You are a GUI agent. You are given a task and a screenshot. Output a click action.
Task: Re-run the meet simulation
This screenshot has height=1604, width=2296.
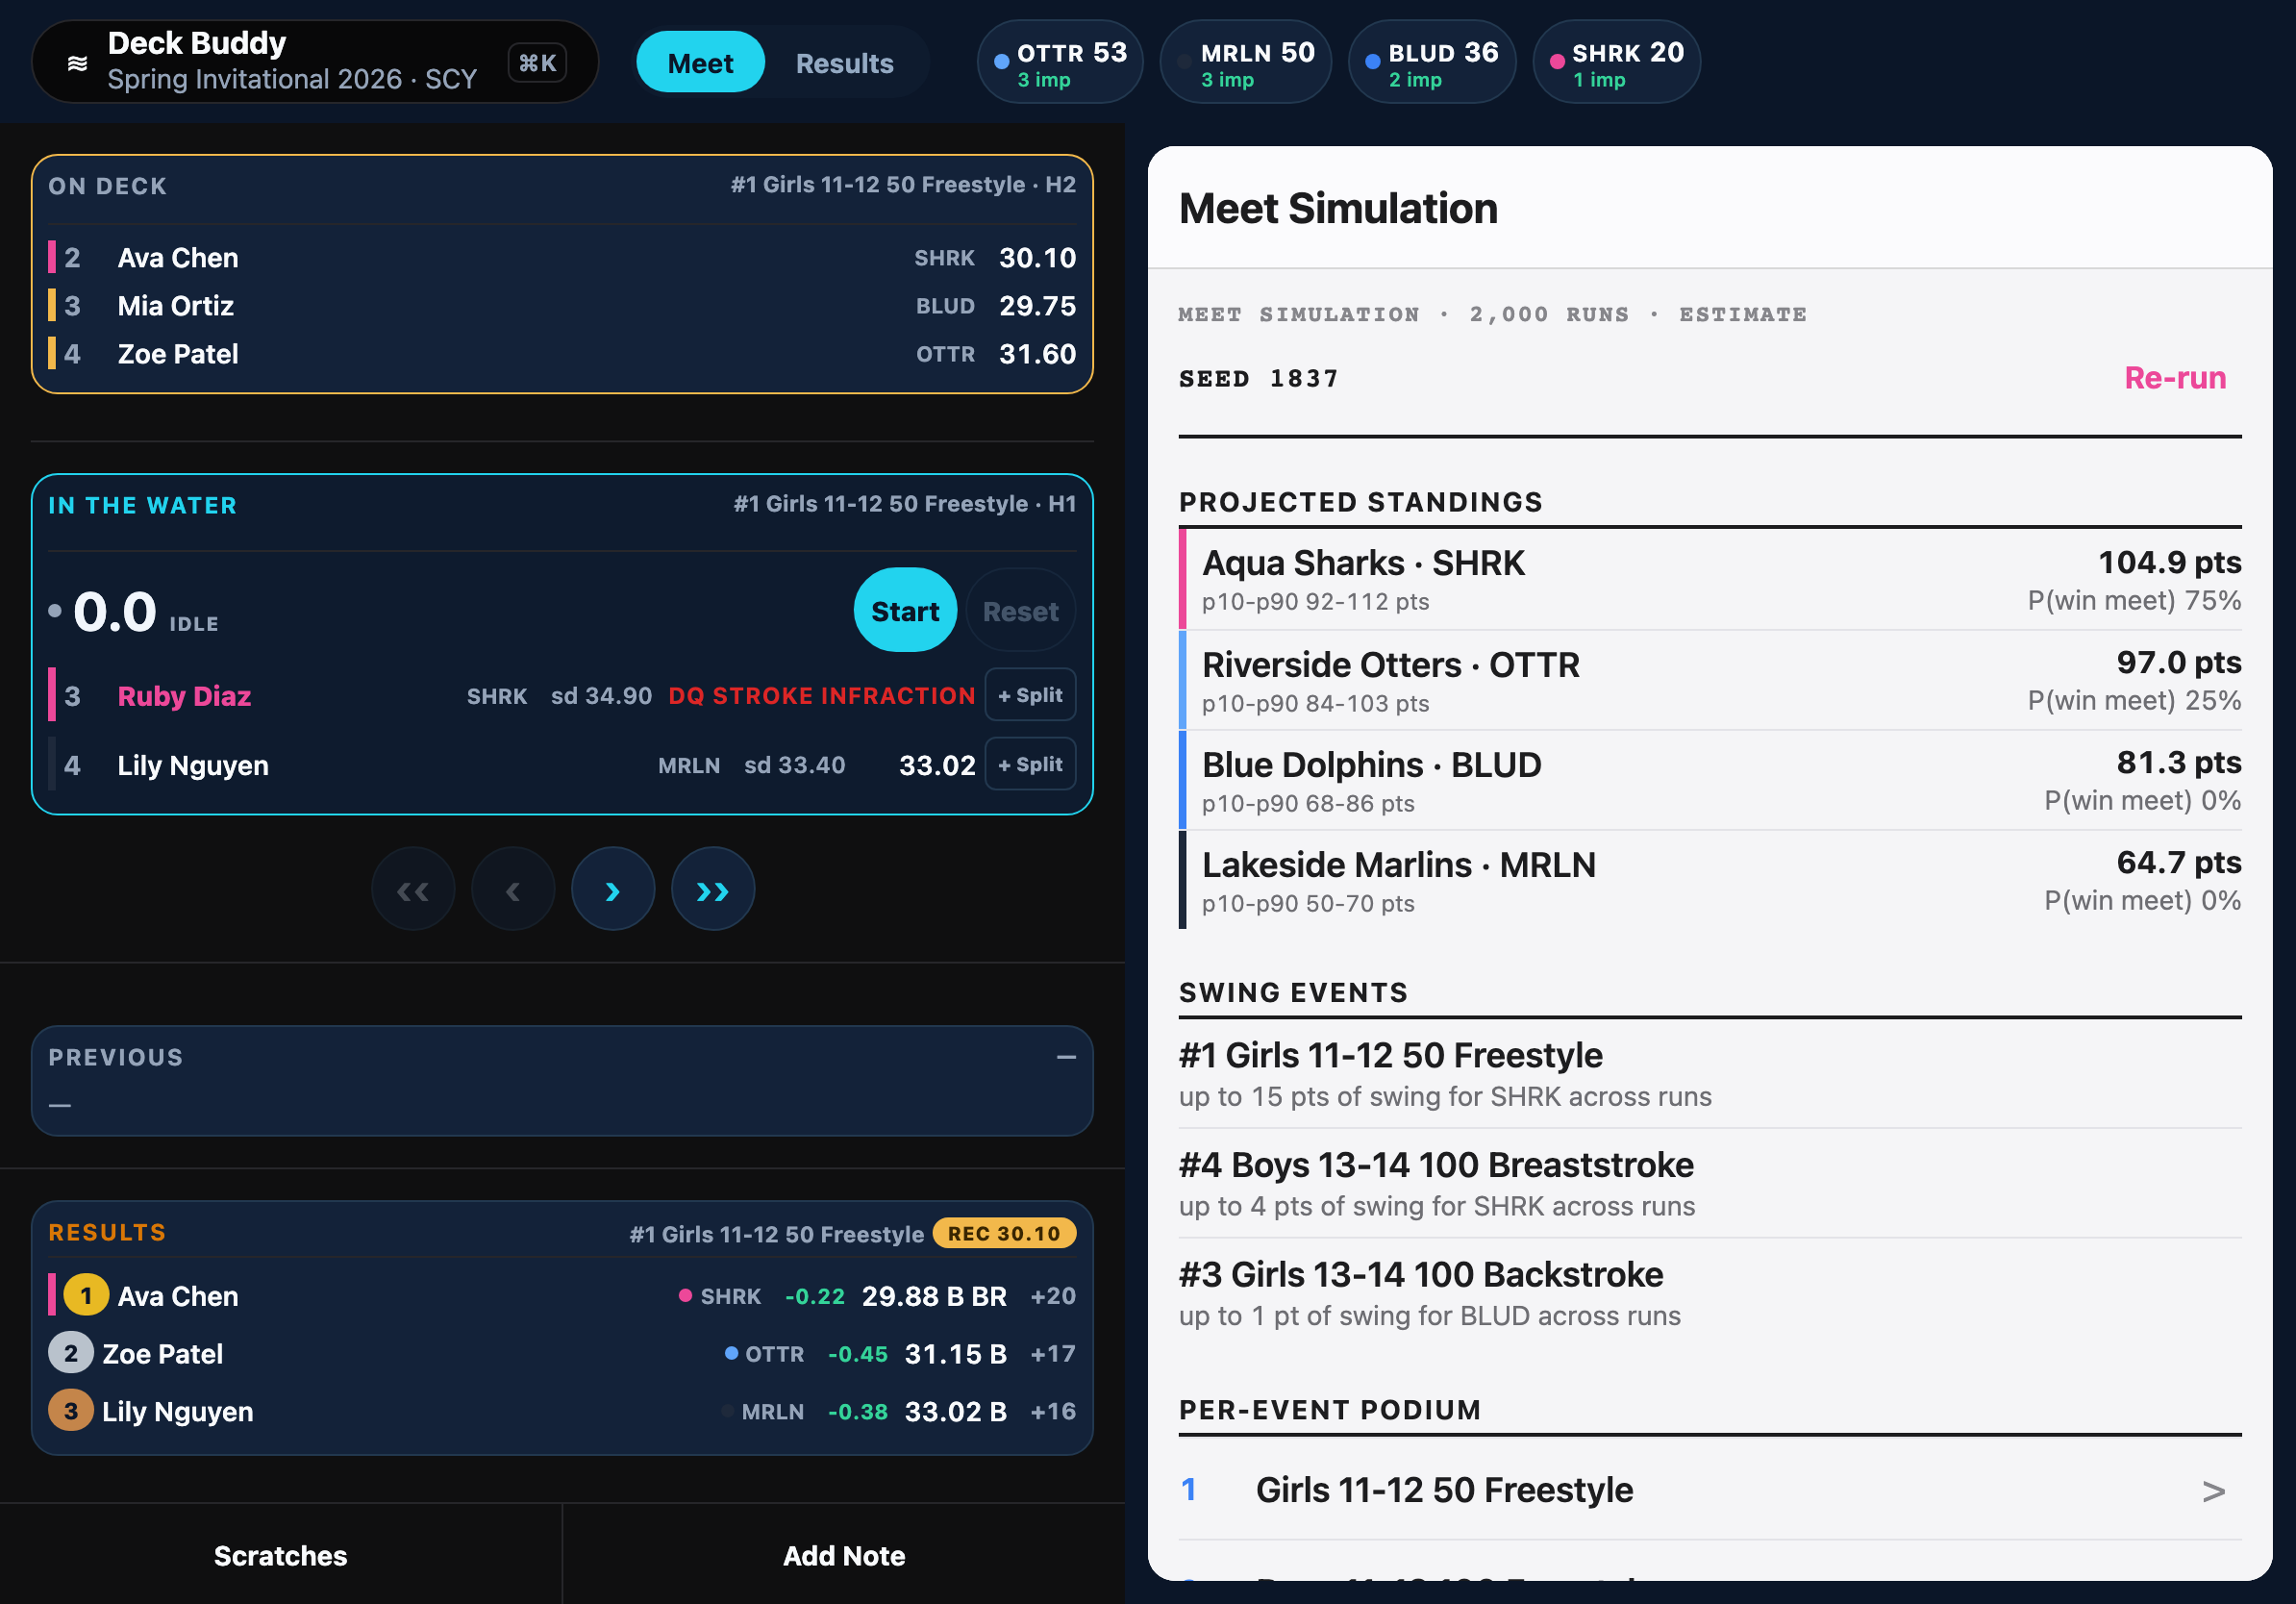(x=2175, y=378)
